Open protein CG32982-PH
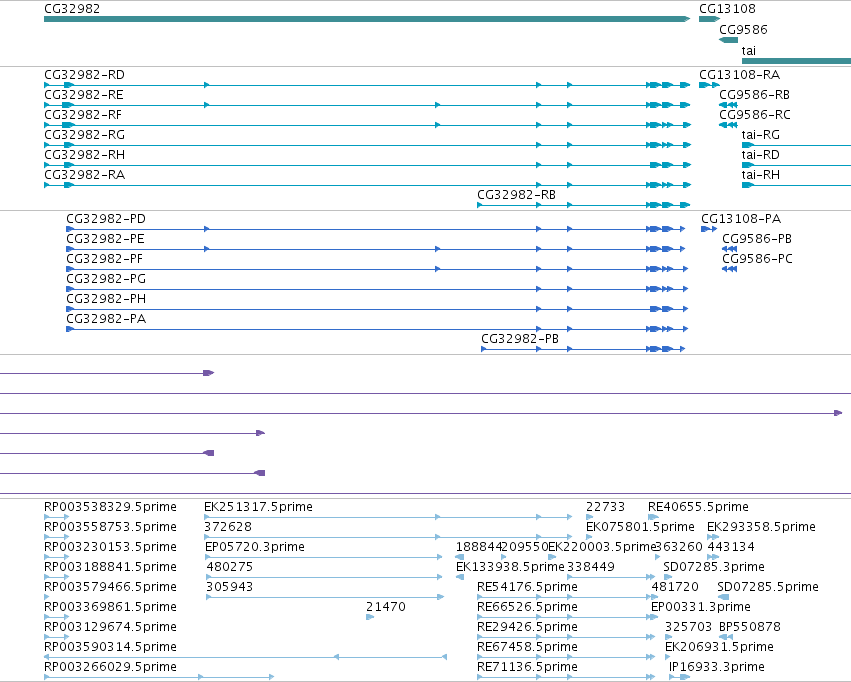Image resolution: width=851 pixels, height=682 pixels. click(x=106, y=299)
